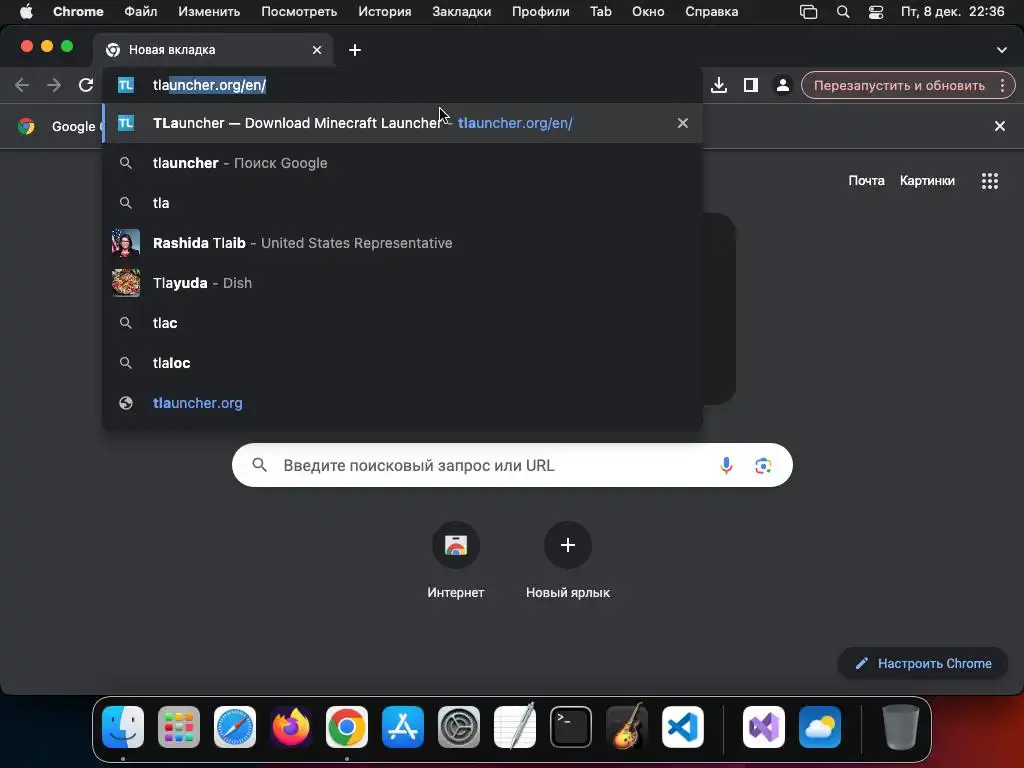Go forward using the forward arrow
1024x768 pixels.
pos(54,85)
